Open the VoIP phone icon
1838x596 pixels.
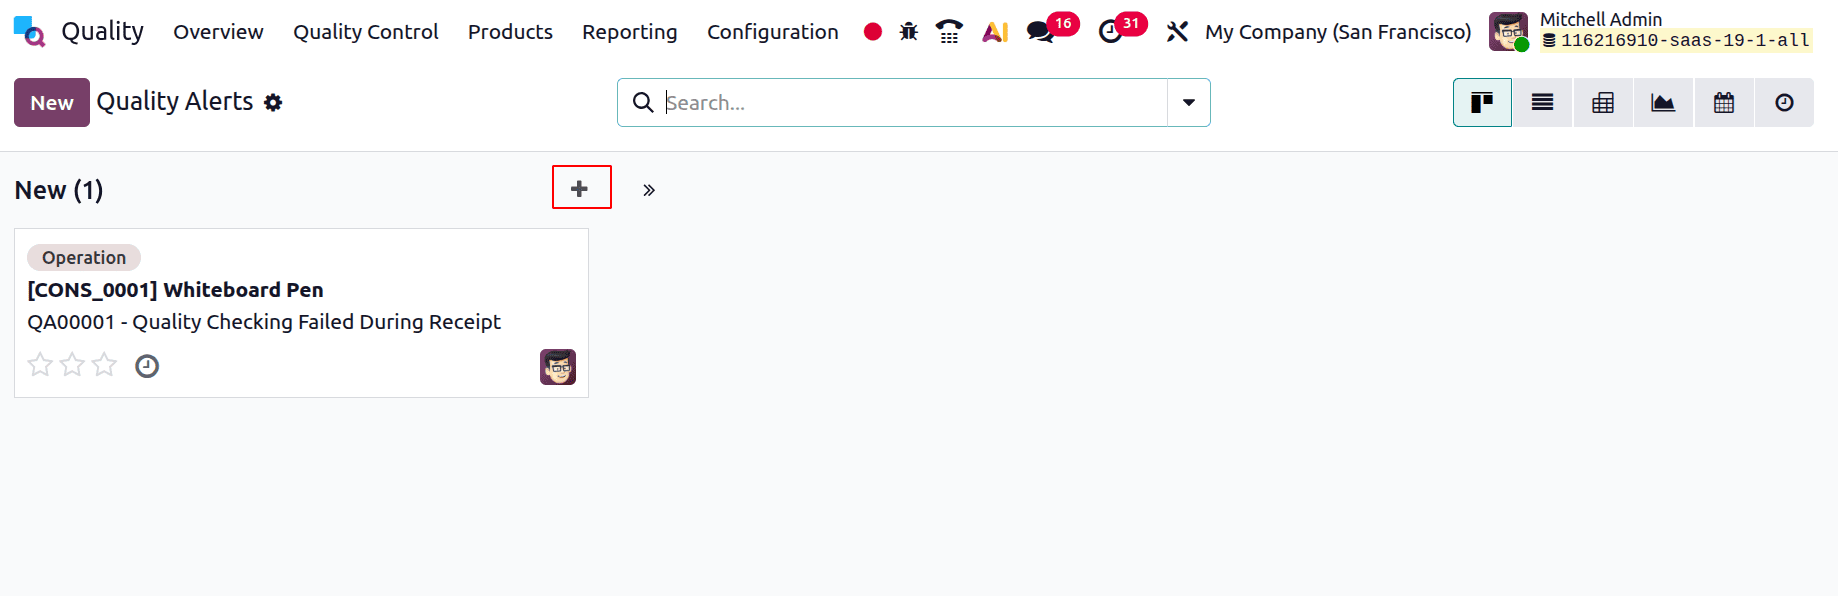point(949,32)
